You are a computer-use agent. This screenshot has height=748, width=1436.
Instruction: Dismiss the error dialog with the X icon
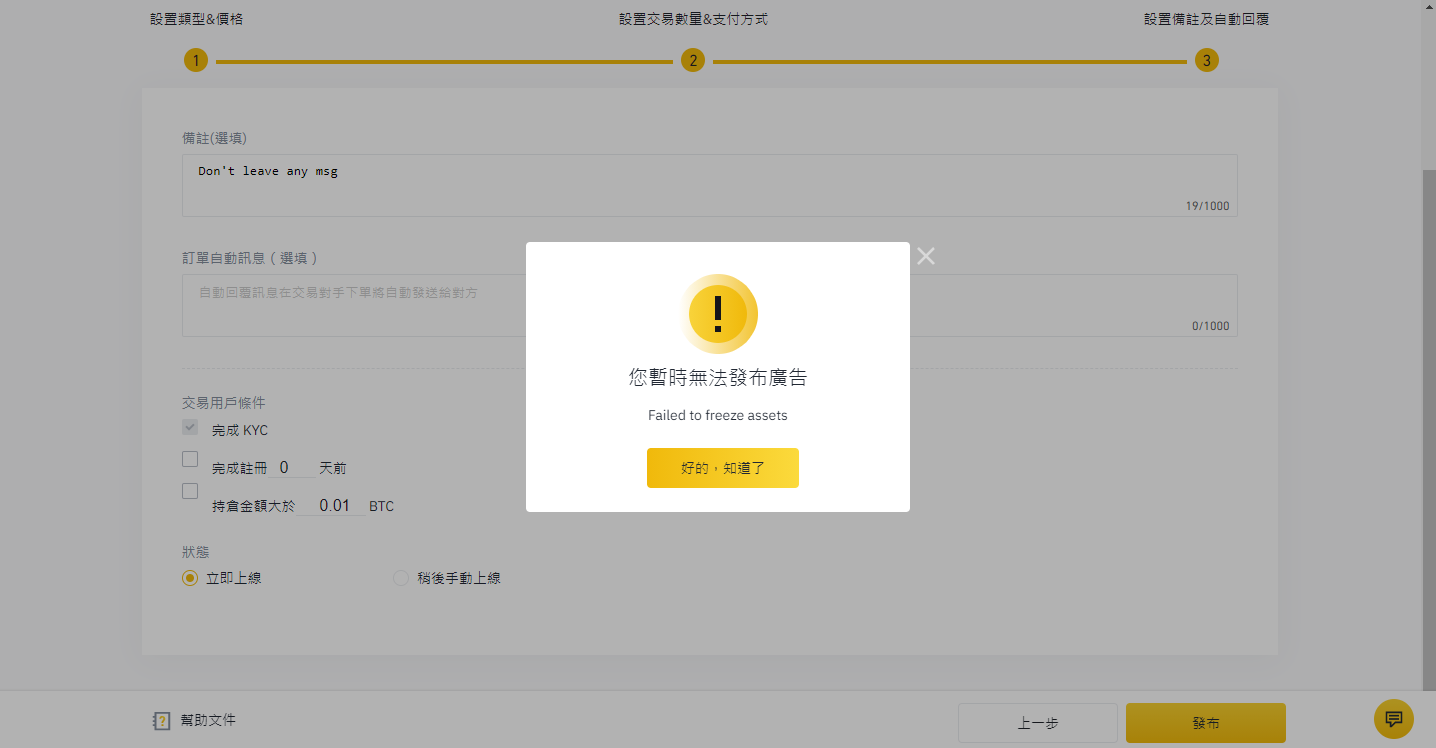(x=925, y=256)
